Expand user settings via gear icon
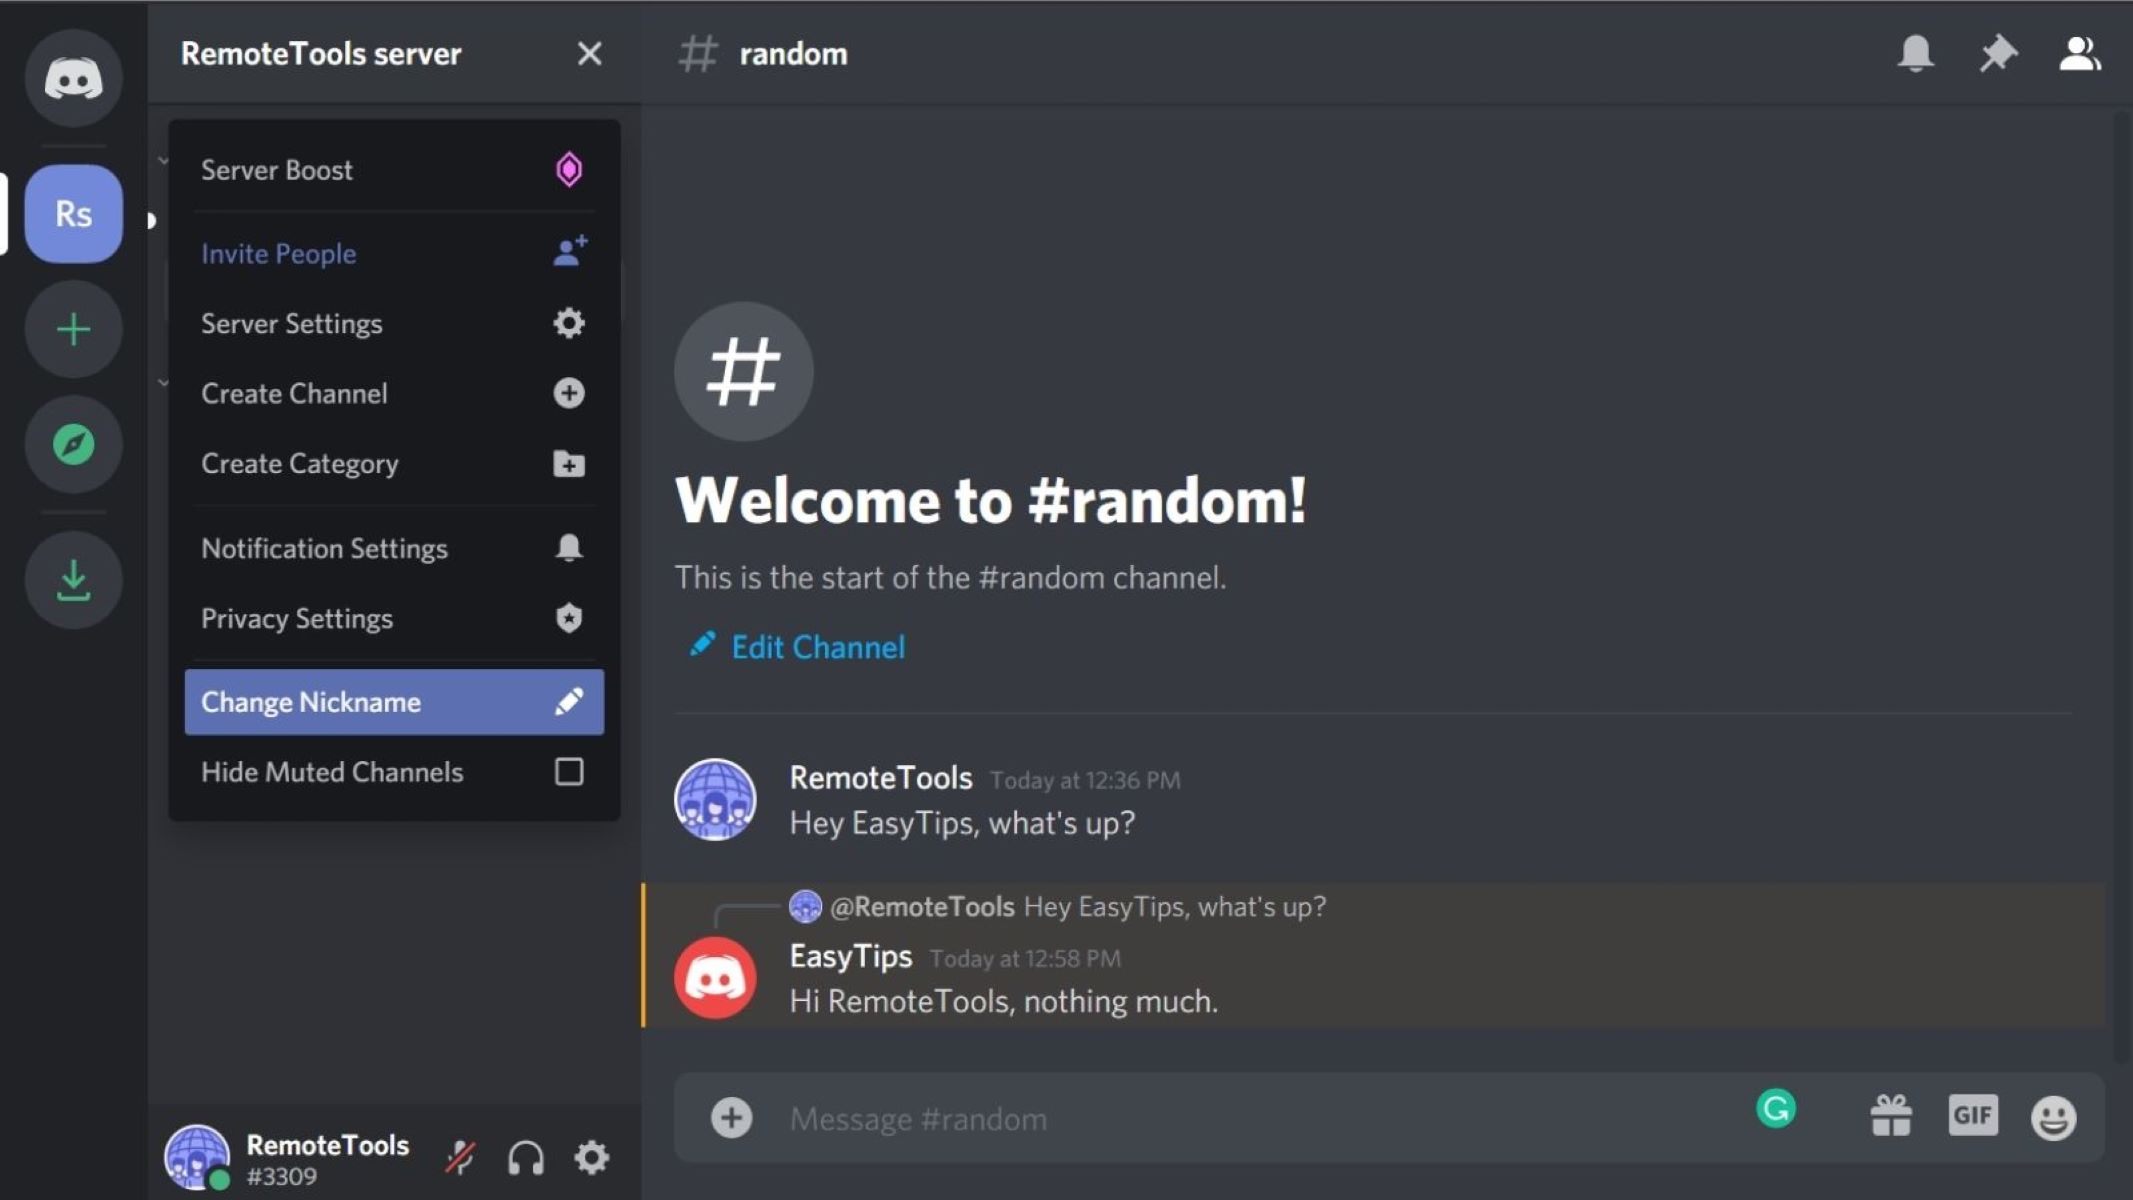Image resolution: width=2133 pixels, height=1200 pixels. 592,1160
